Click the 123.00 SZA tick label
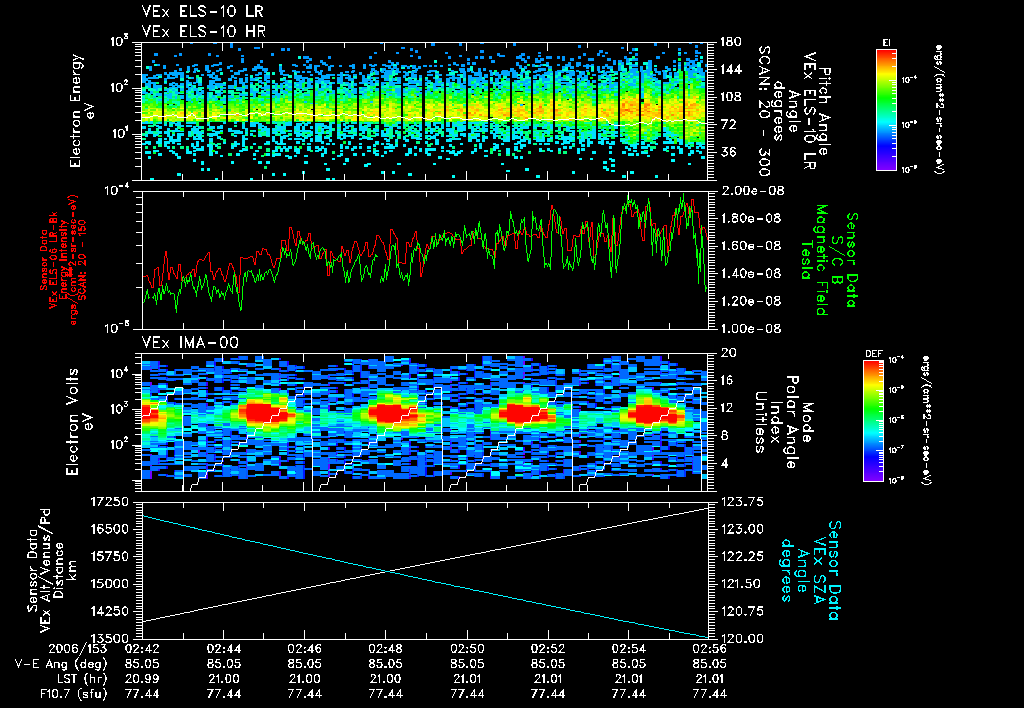 742,529
